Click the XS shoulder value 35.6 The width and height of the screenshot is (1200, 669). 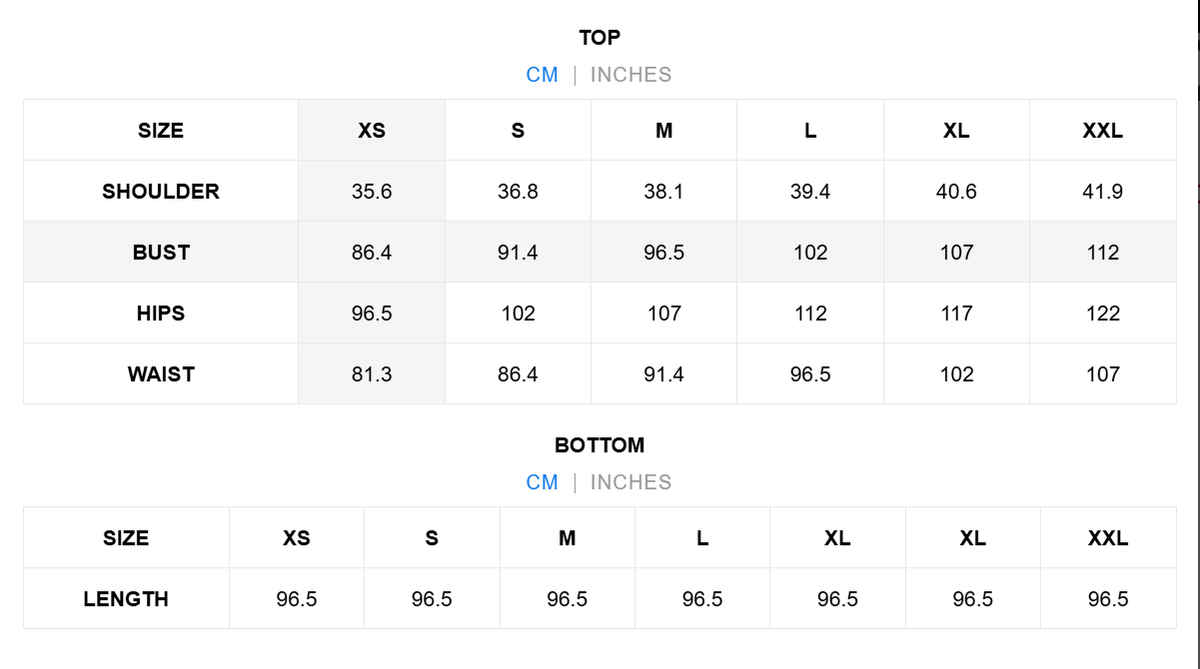(371, 191)
